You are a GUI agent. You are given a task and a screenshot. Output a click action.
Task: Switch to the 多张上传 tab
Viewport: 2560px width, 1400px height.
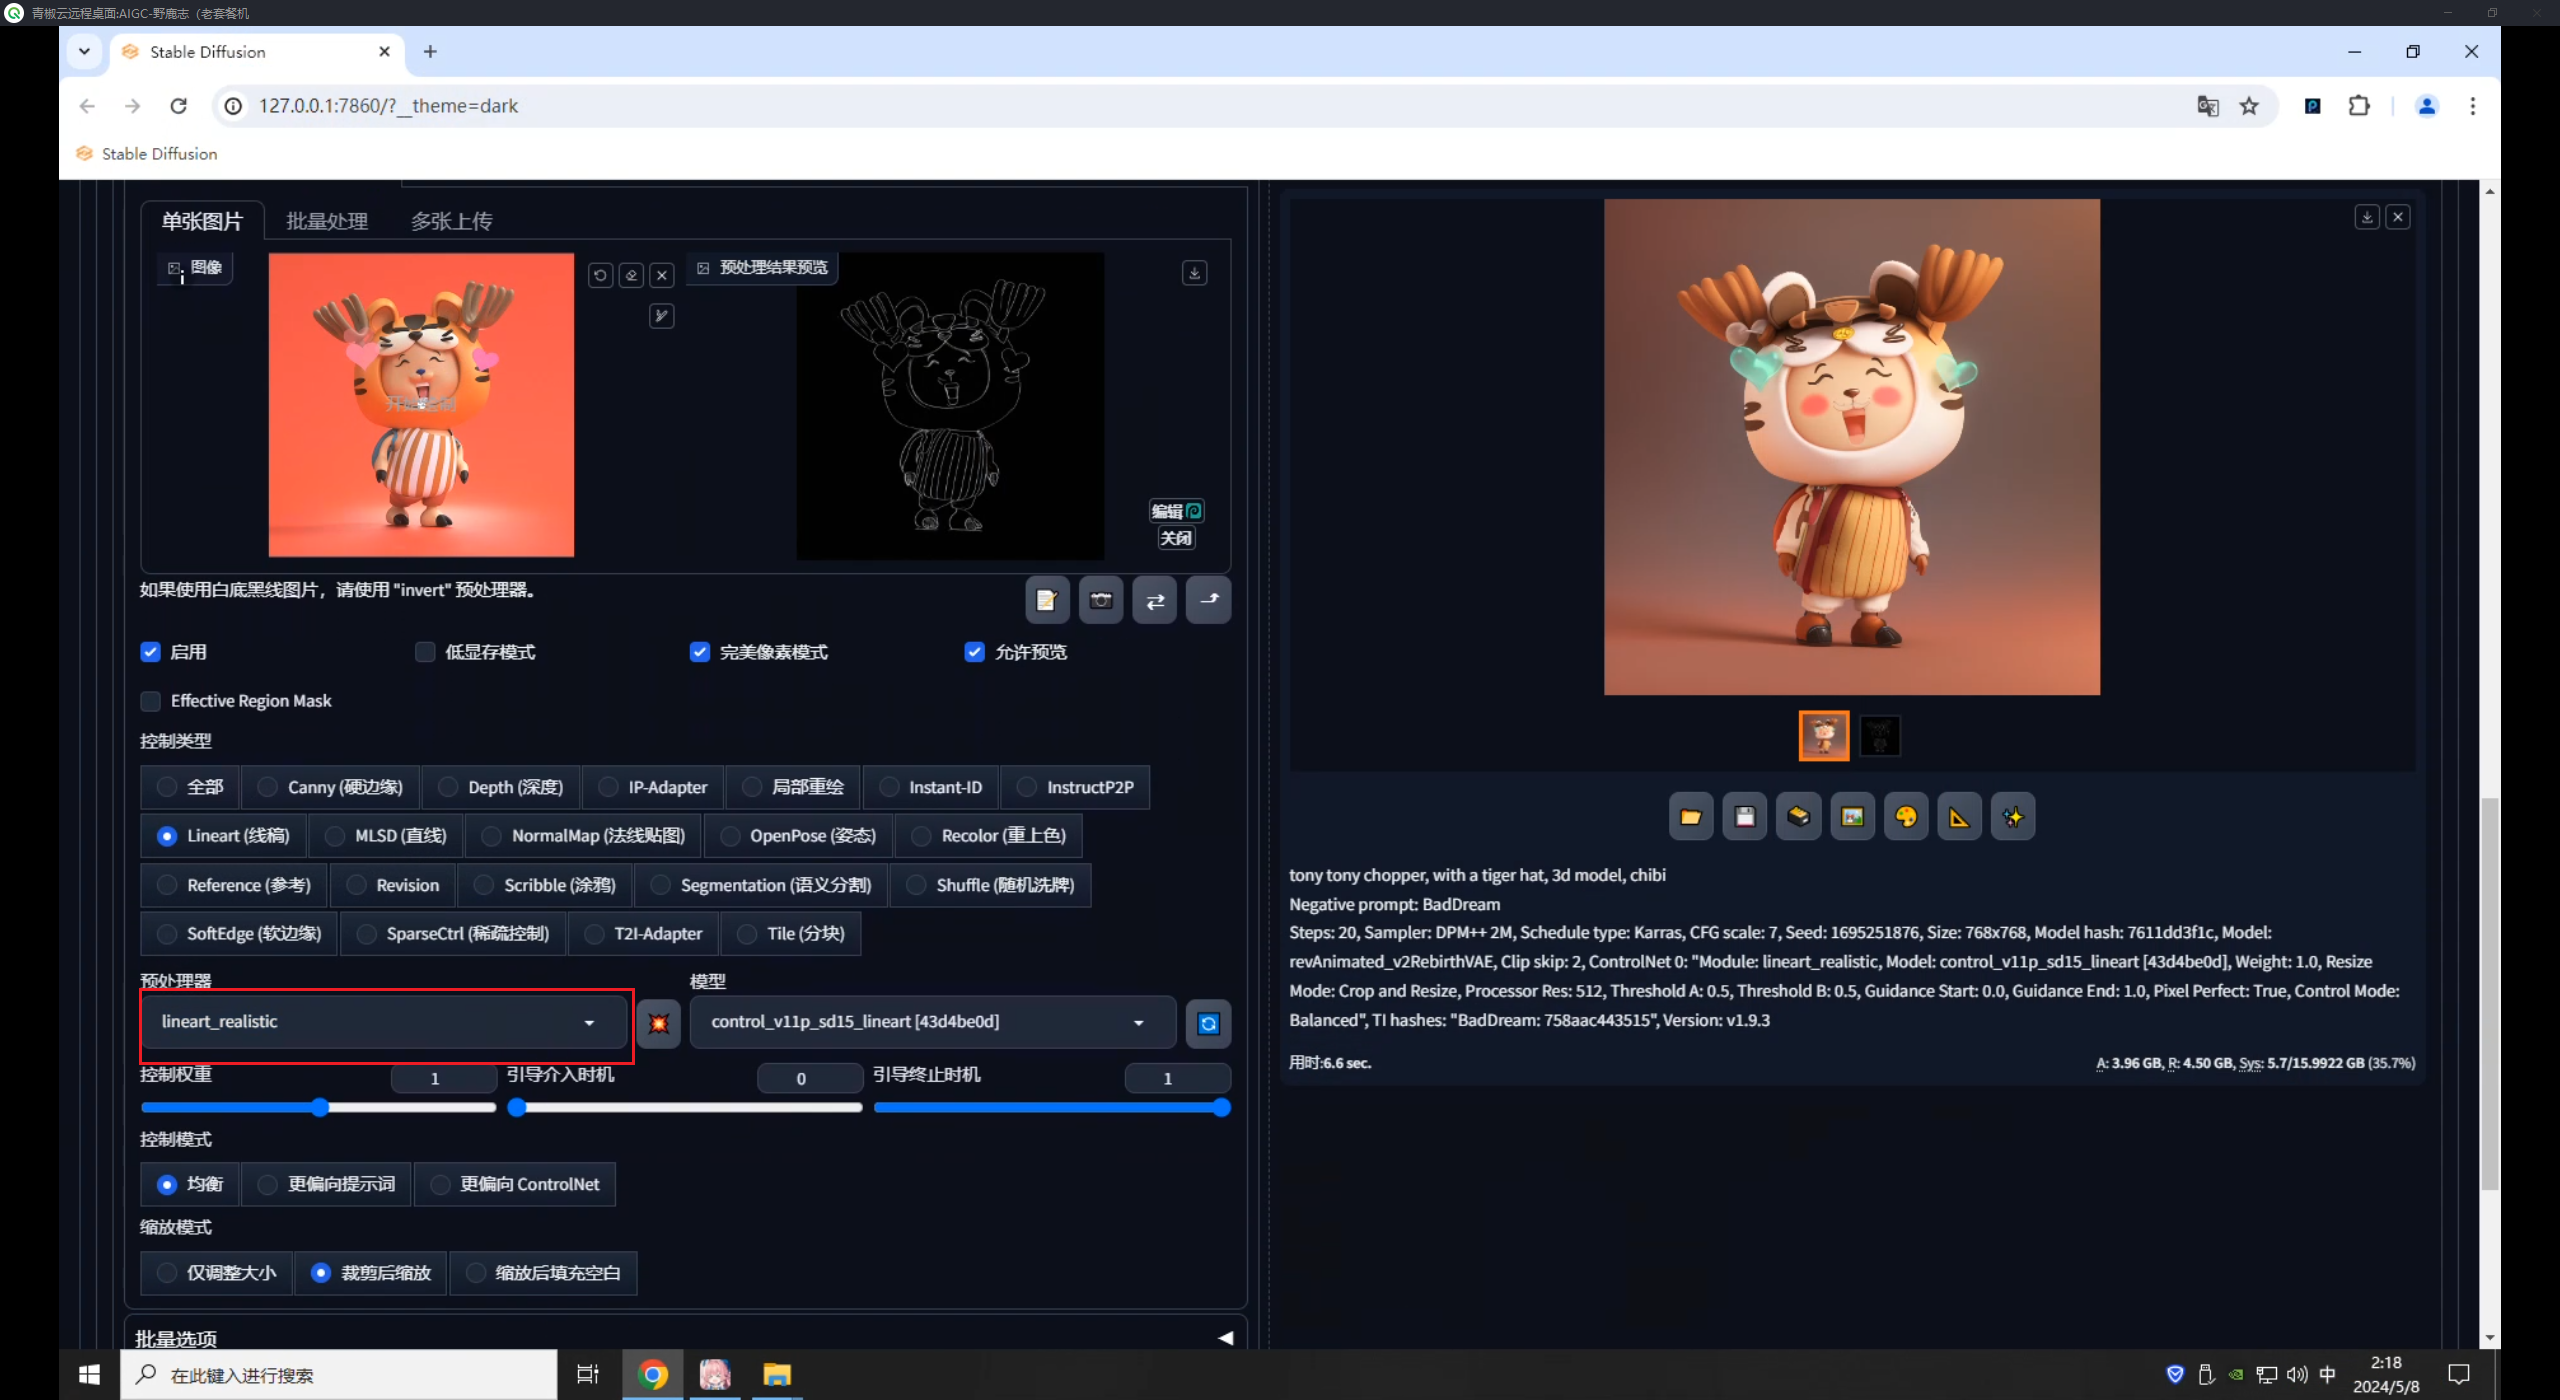[452, 221]
